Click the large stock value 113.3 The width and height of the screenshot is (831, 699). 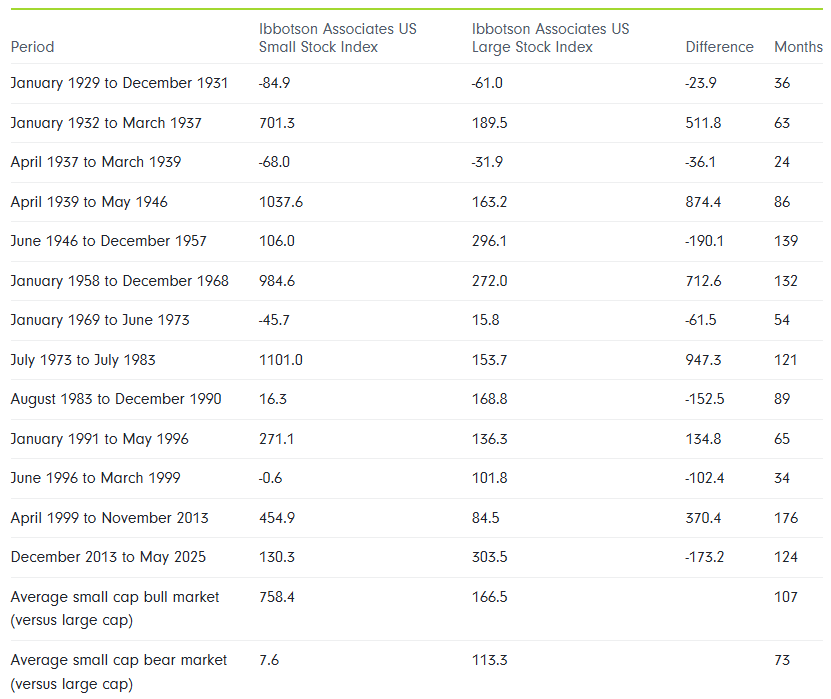(488, 660)
